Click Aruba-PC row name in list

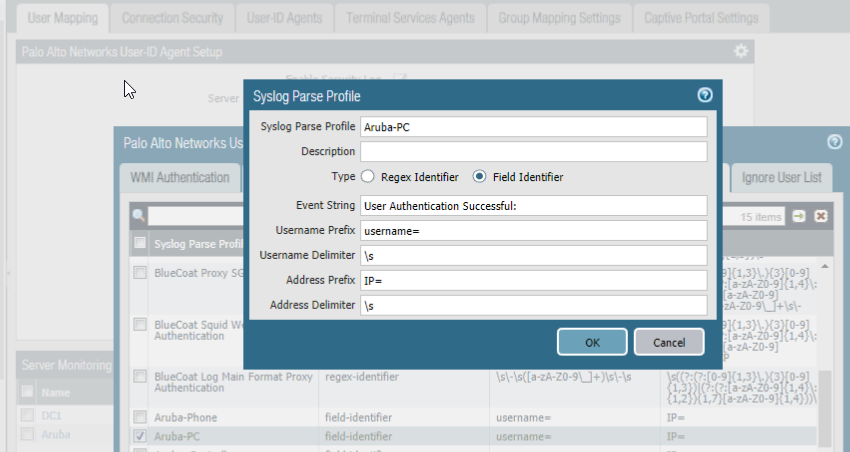coord(177,436)
